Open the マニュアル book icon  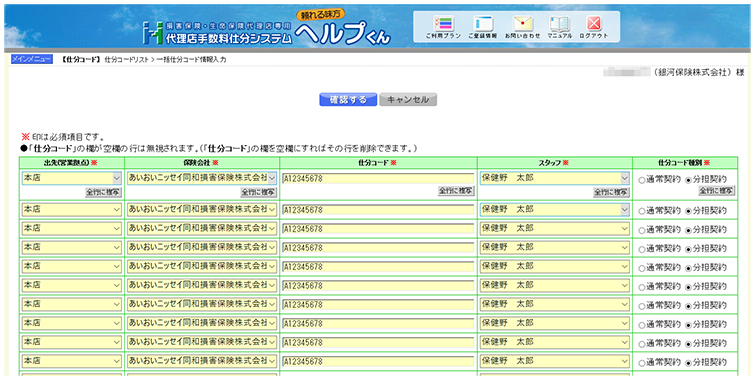[560, 26]
